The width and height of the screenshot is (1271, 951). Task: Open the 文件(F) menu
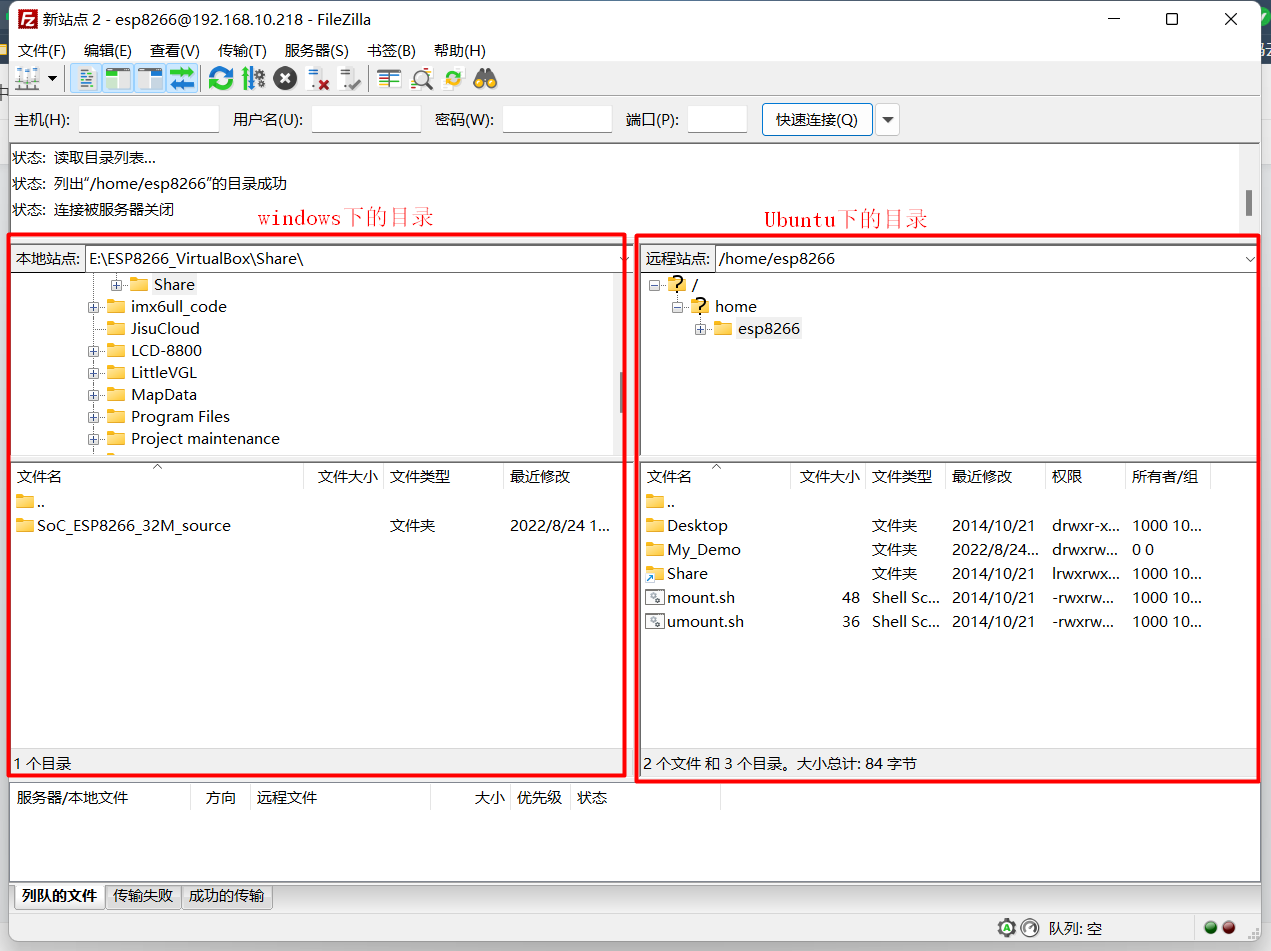pyautogui.click(x=42, y=51)
